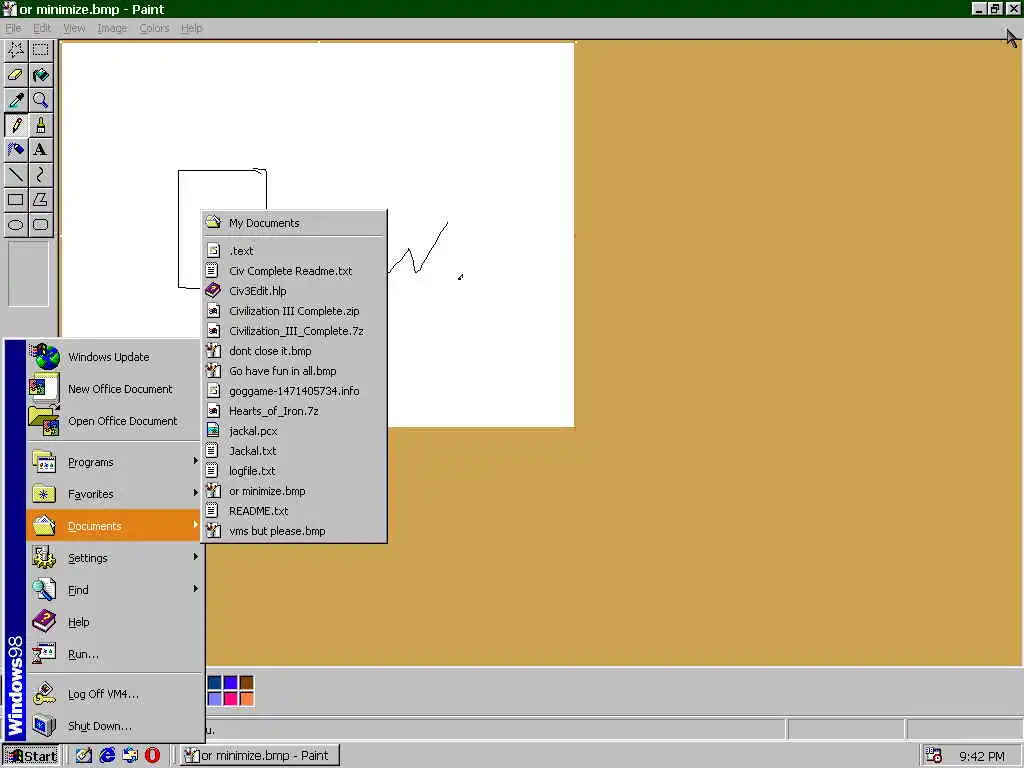Choose the Ellipse tool
This screenshot has height=768, width=1024.
(x=16, y=225)
